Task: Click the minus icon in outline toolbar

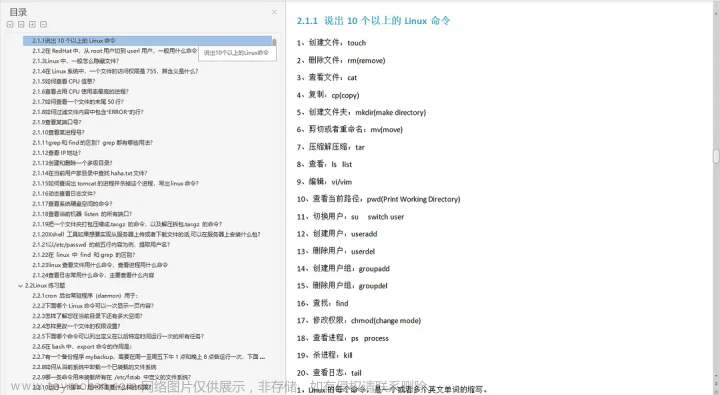Action: 43,24
